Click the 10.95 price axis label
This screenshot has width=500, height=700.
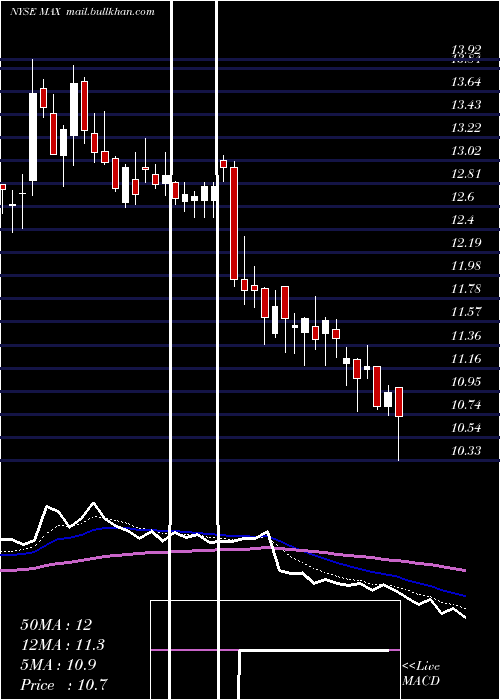click(466, 381)
